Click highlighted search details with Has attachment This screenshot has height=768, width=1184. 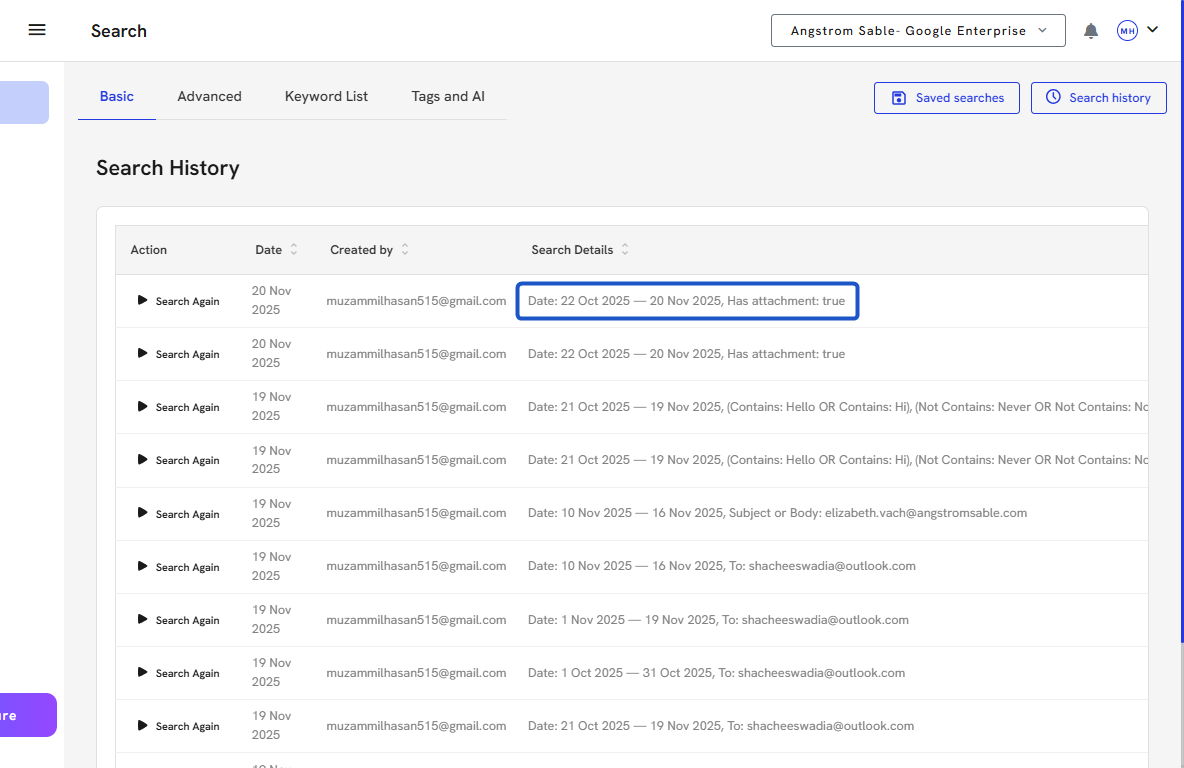[686, 301]
